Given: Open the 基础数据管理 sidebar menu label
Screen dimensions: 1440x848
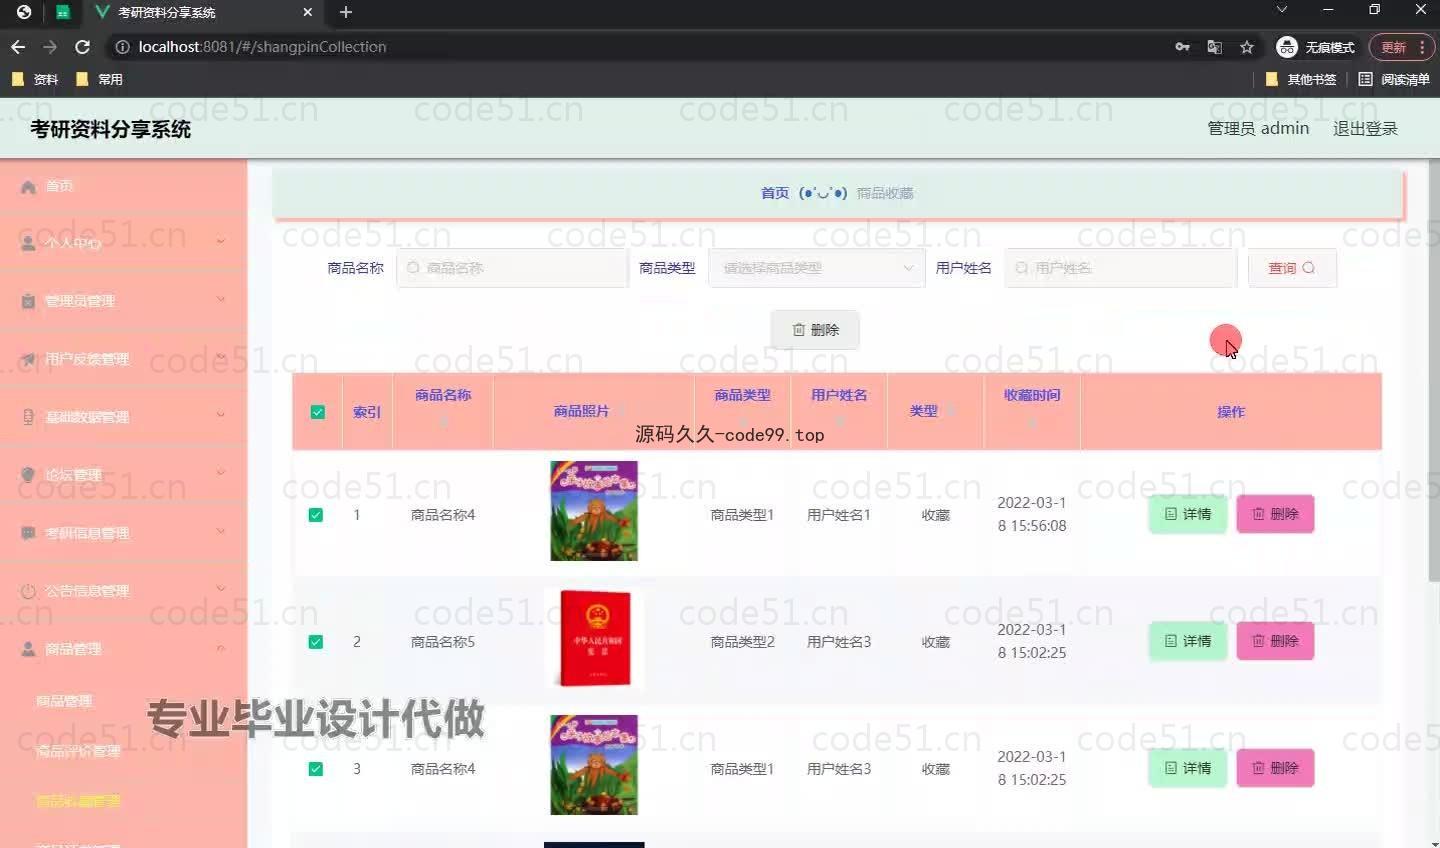Looking at the screenshot, I should tap(87, 417).
